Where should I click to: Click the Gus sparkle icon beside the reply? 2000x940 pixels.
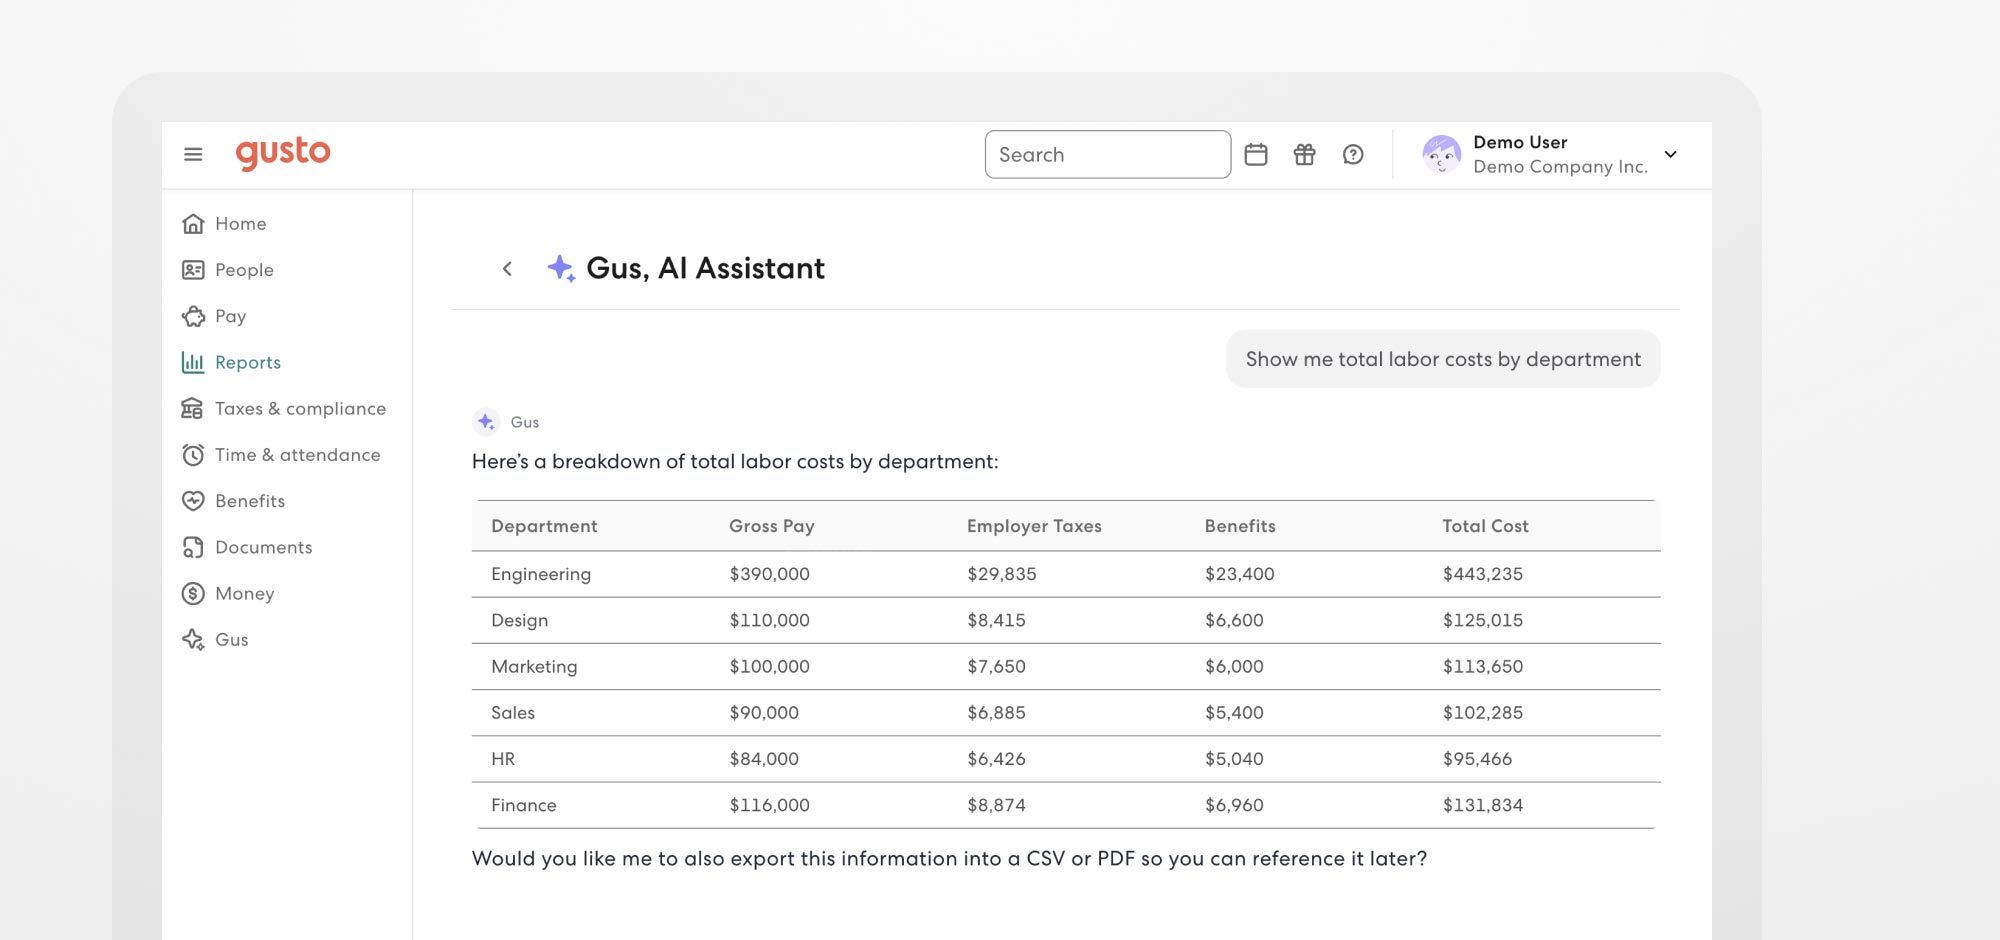point(486,422)
